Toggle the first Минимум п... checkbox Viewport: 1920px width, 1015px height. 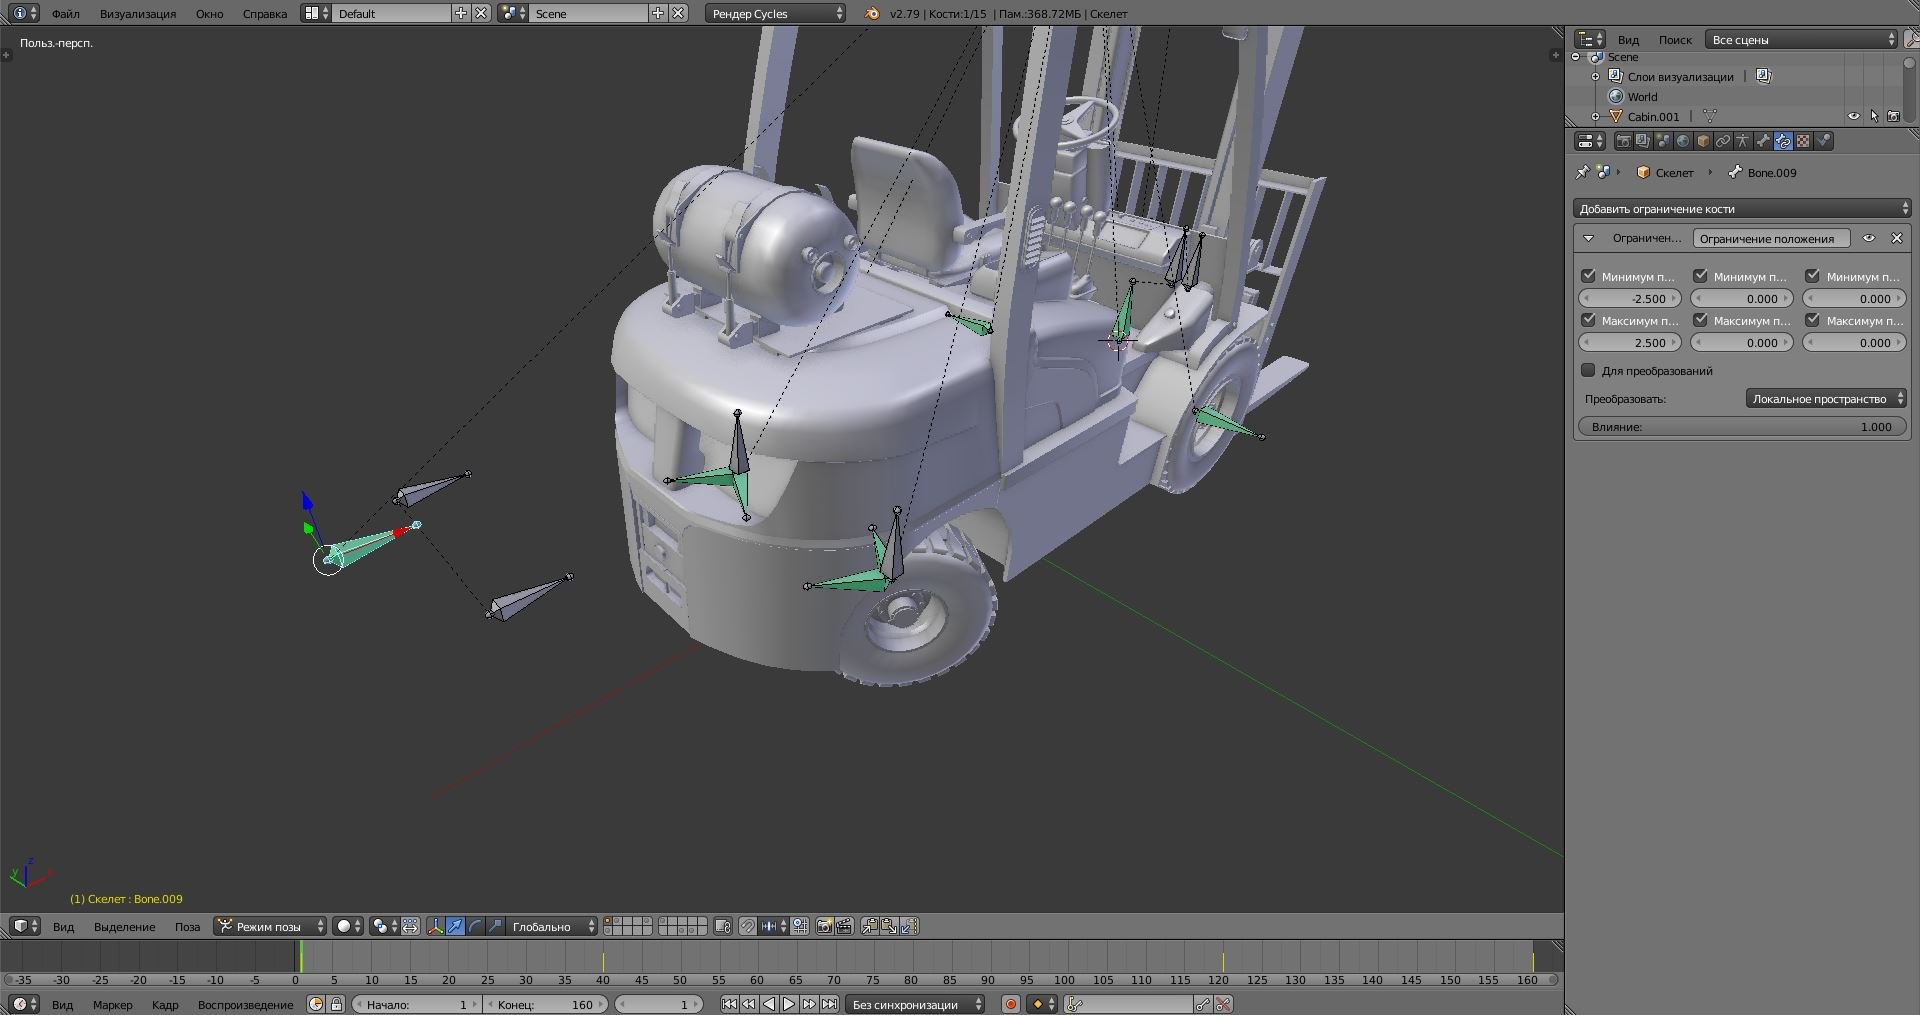1588,276
